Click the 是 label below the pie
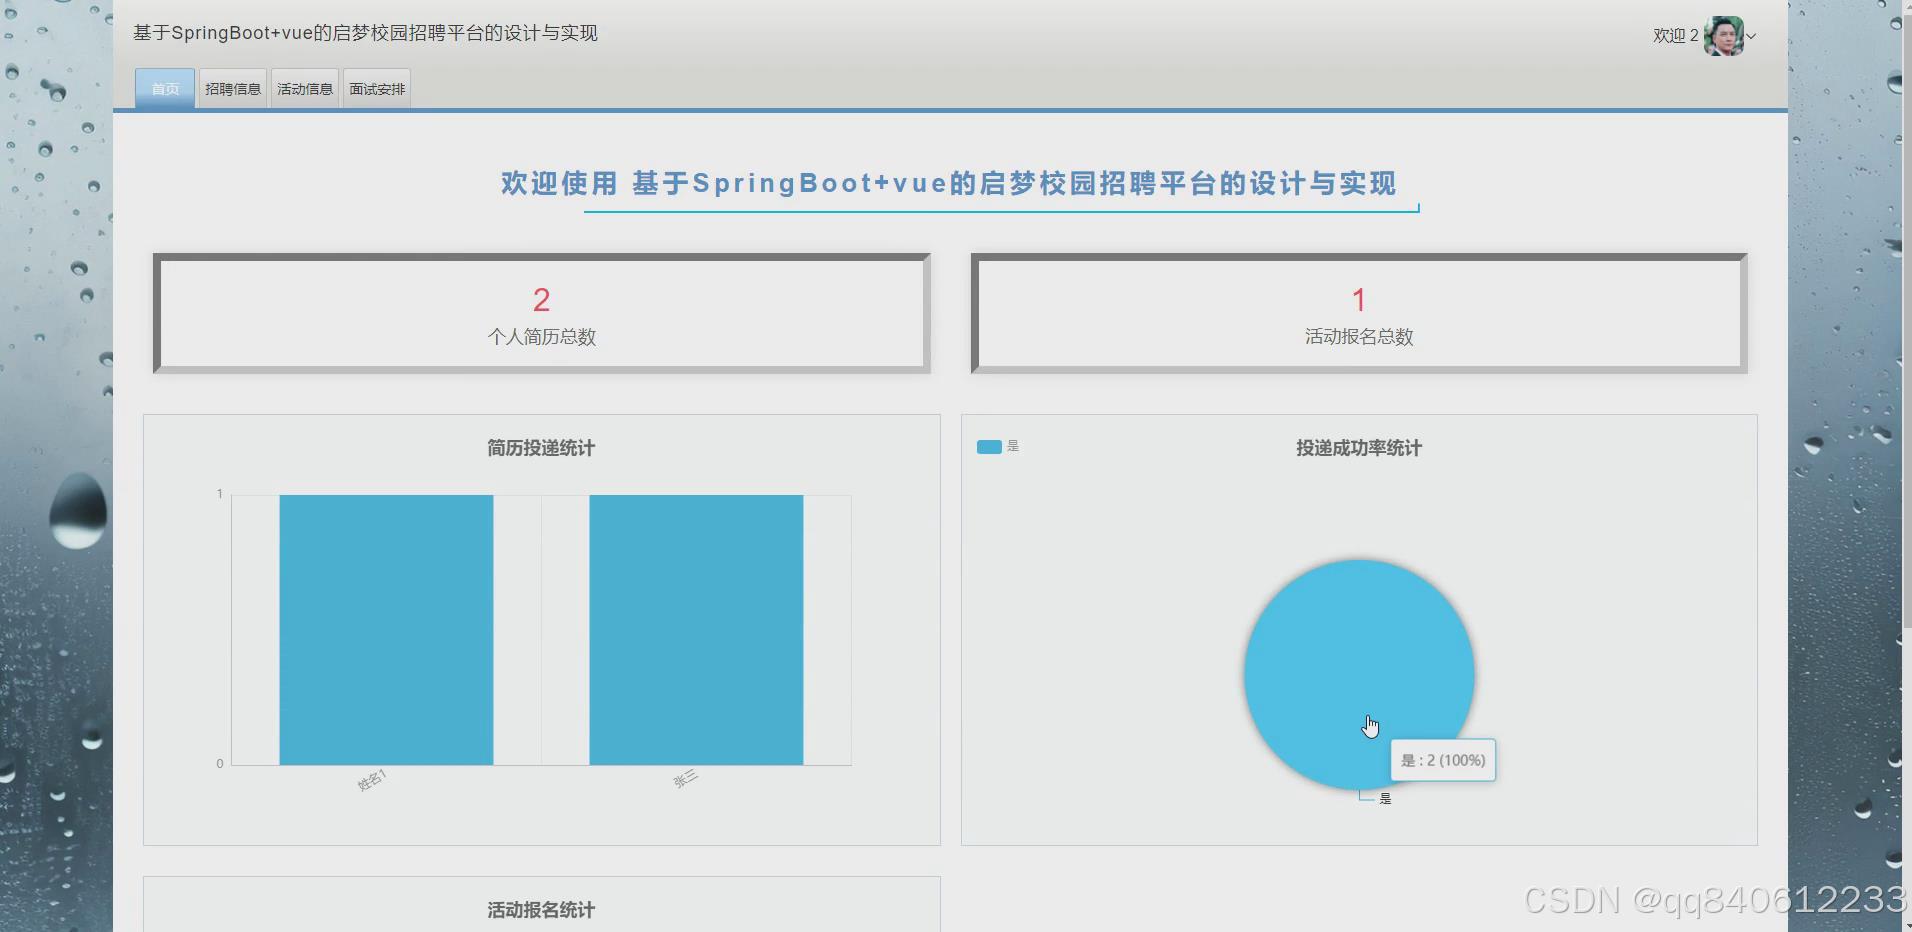 click(x=1385, y=798)
